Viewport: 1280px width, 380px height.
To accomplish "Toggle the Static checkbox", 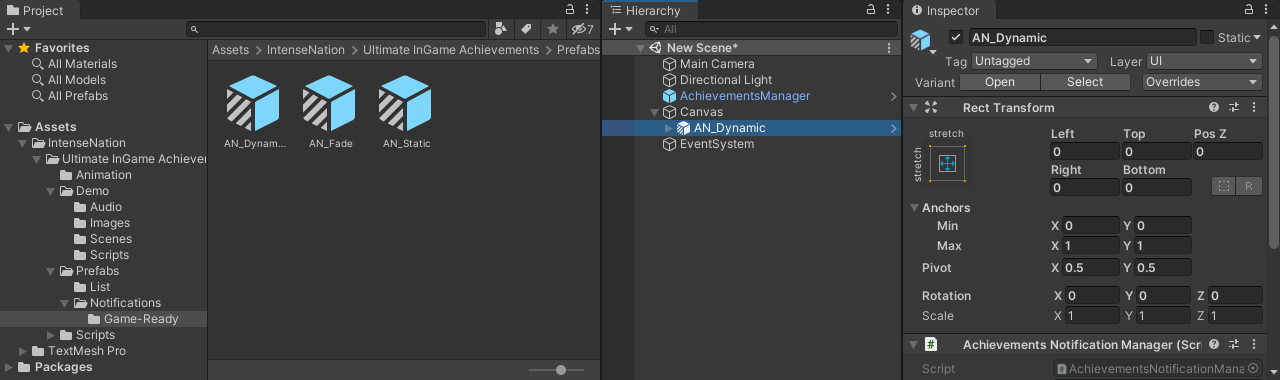I will pos(1207,38).
